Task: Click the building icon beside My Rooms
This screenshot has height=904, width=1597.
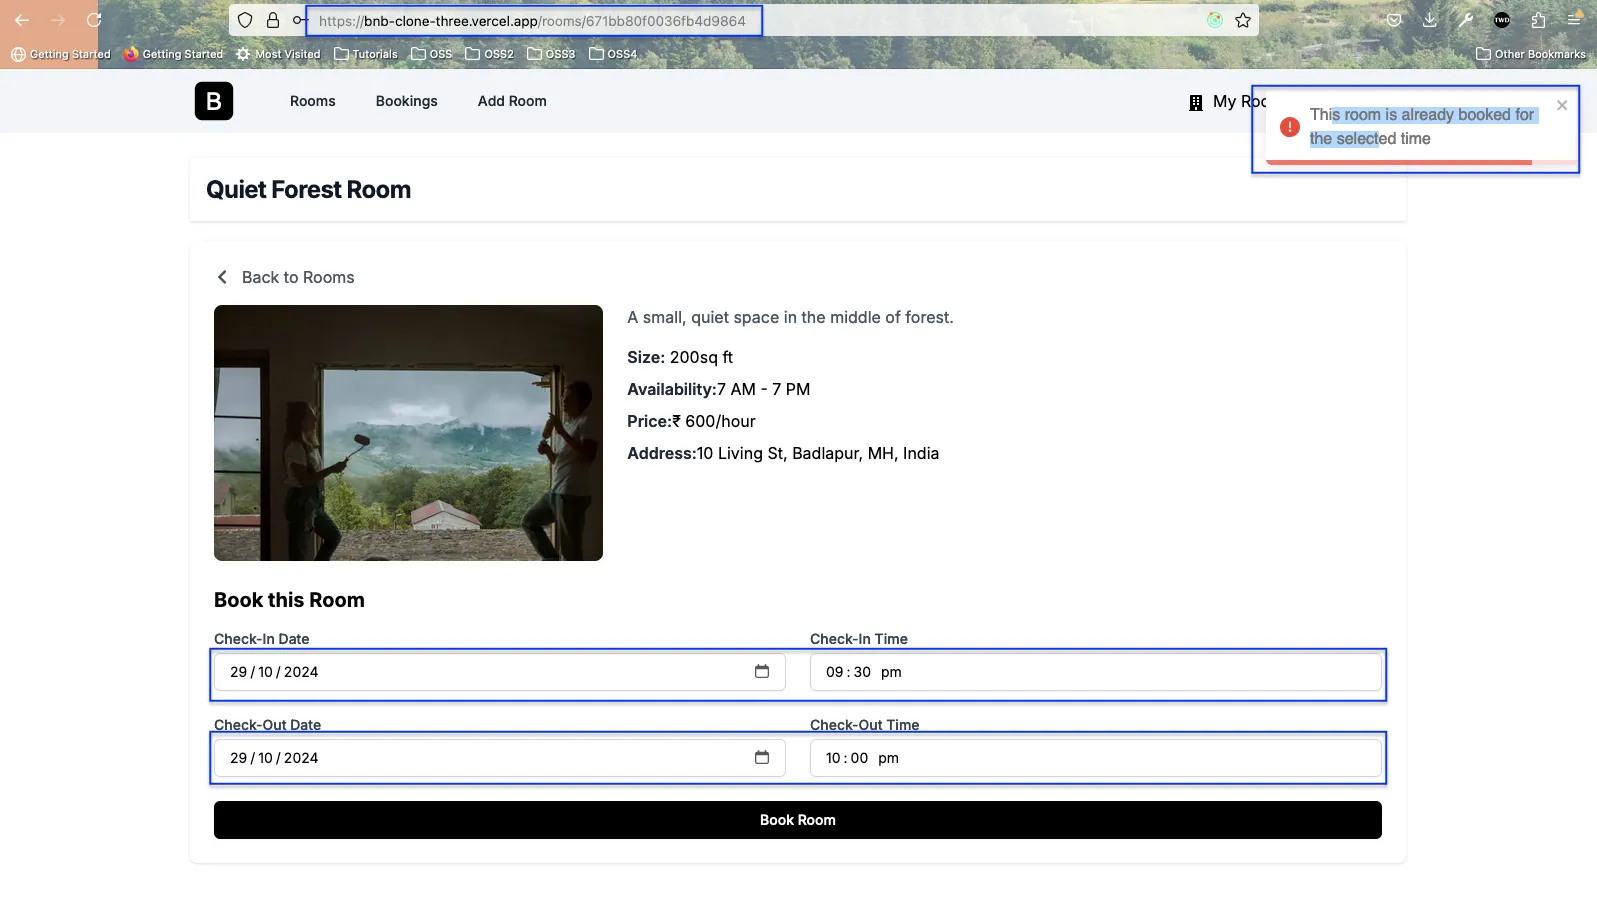Action: [x=1196, y=102]
